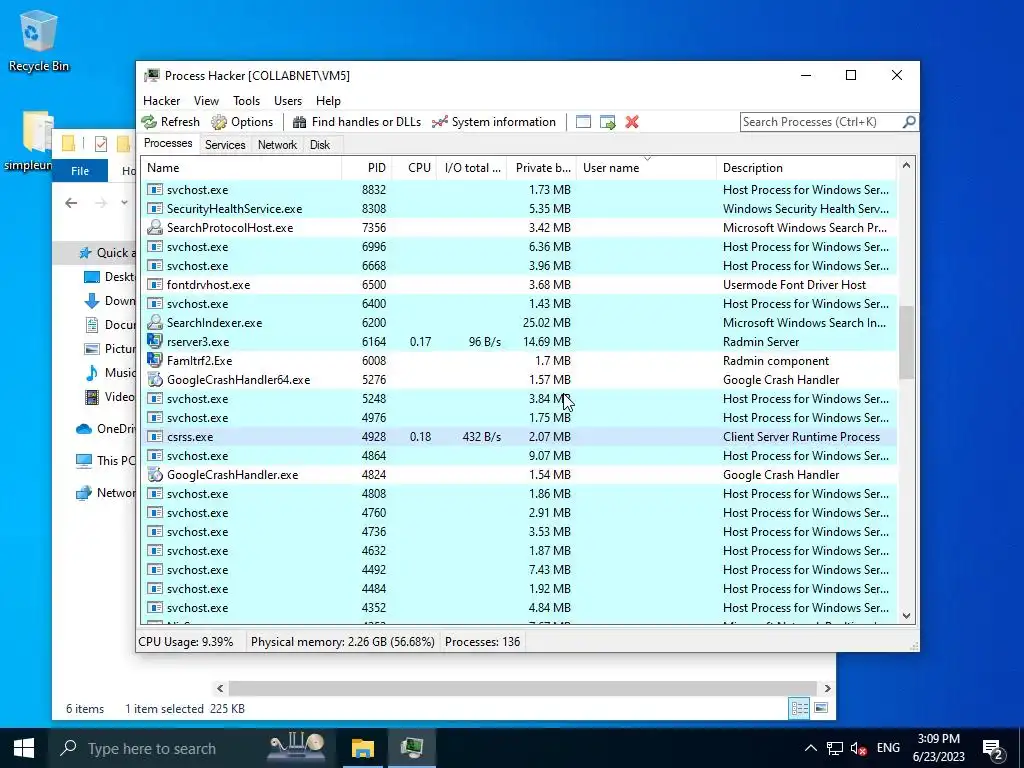The height and width of the screenshot is (768, 1024).
Task: Open Options with the gear icon
Action: tap(219, 122)
